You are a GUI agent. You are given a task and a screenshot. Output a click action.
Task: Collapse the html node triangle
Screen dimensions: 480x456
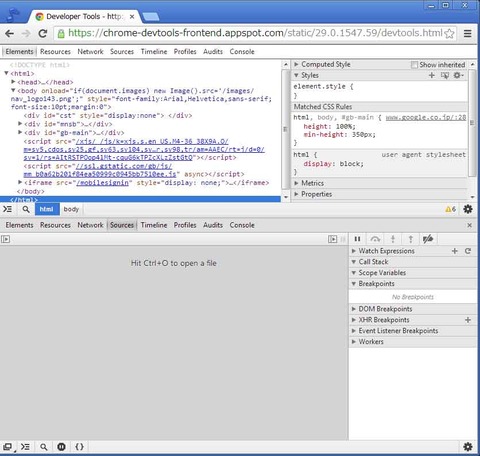(x=6, y=73)
